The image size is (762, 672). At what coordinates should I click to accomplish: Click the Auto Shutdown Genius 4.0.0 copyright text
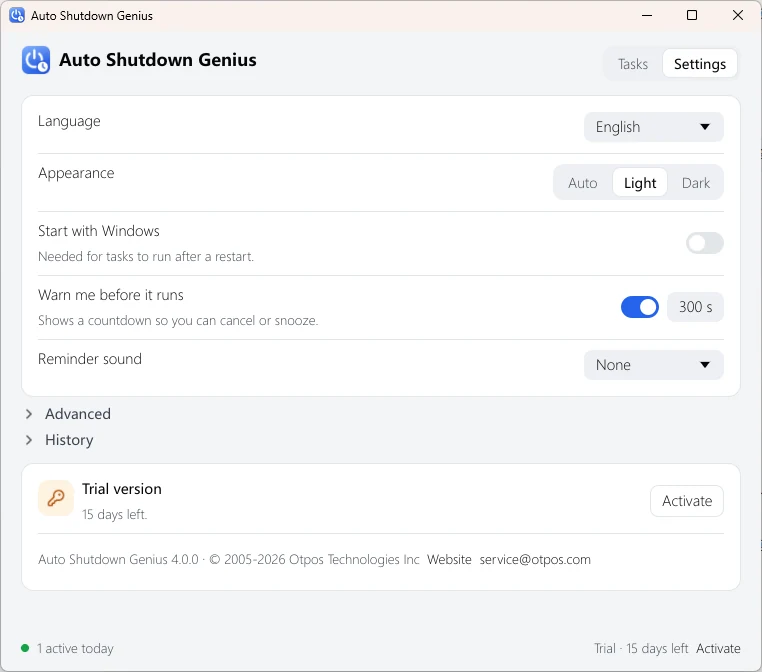[x=228, y=560]
